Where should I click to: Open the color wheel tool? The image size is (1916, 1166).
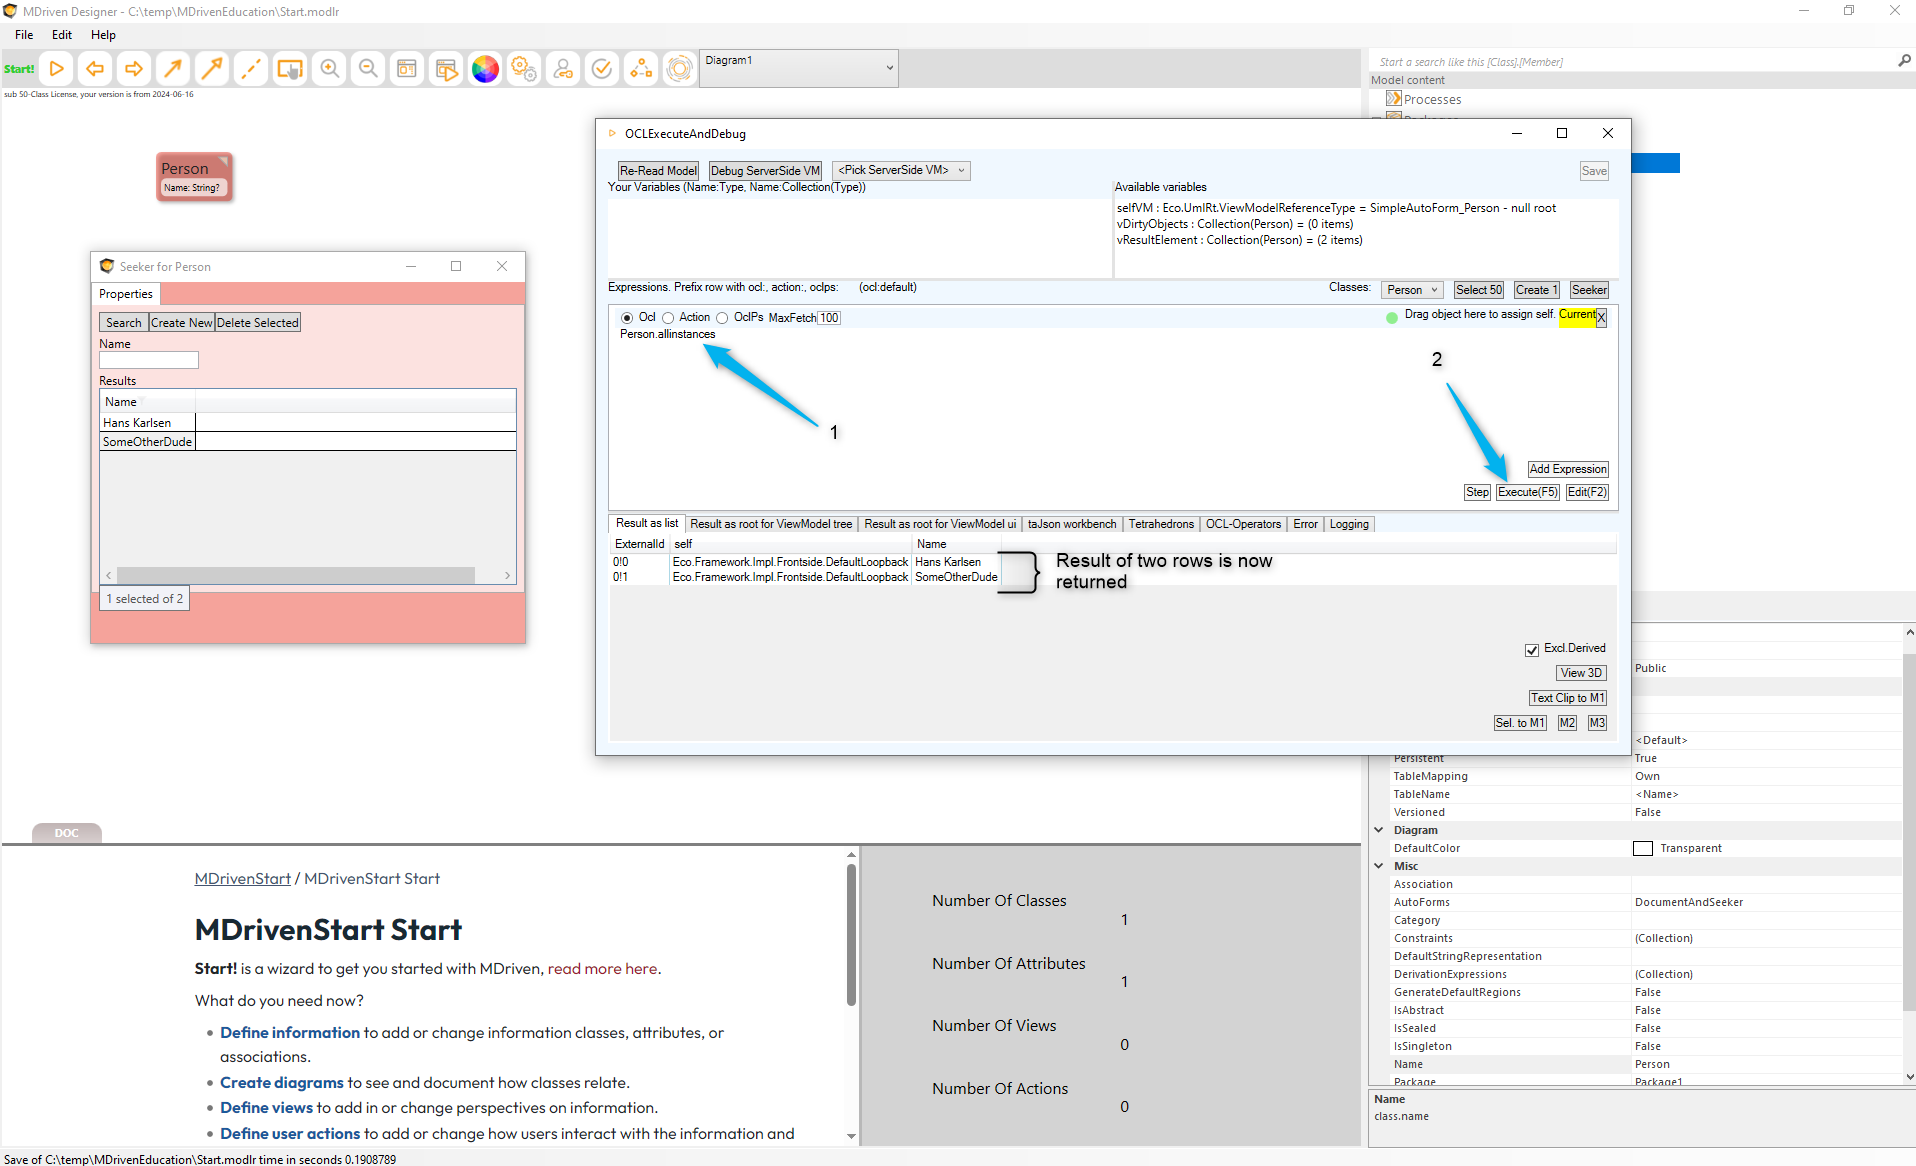tap(485, 69)
